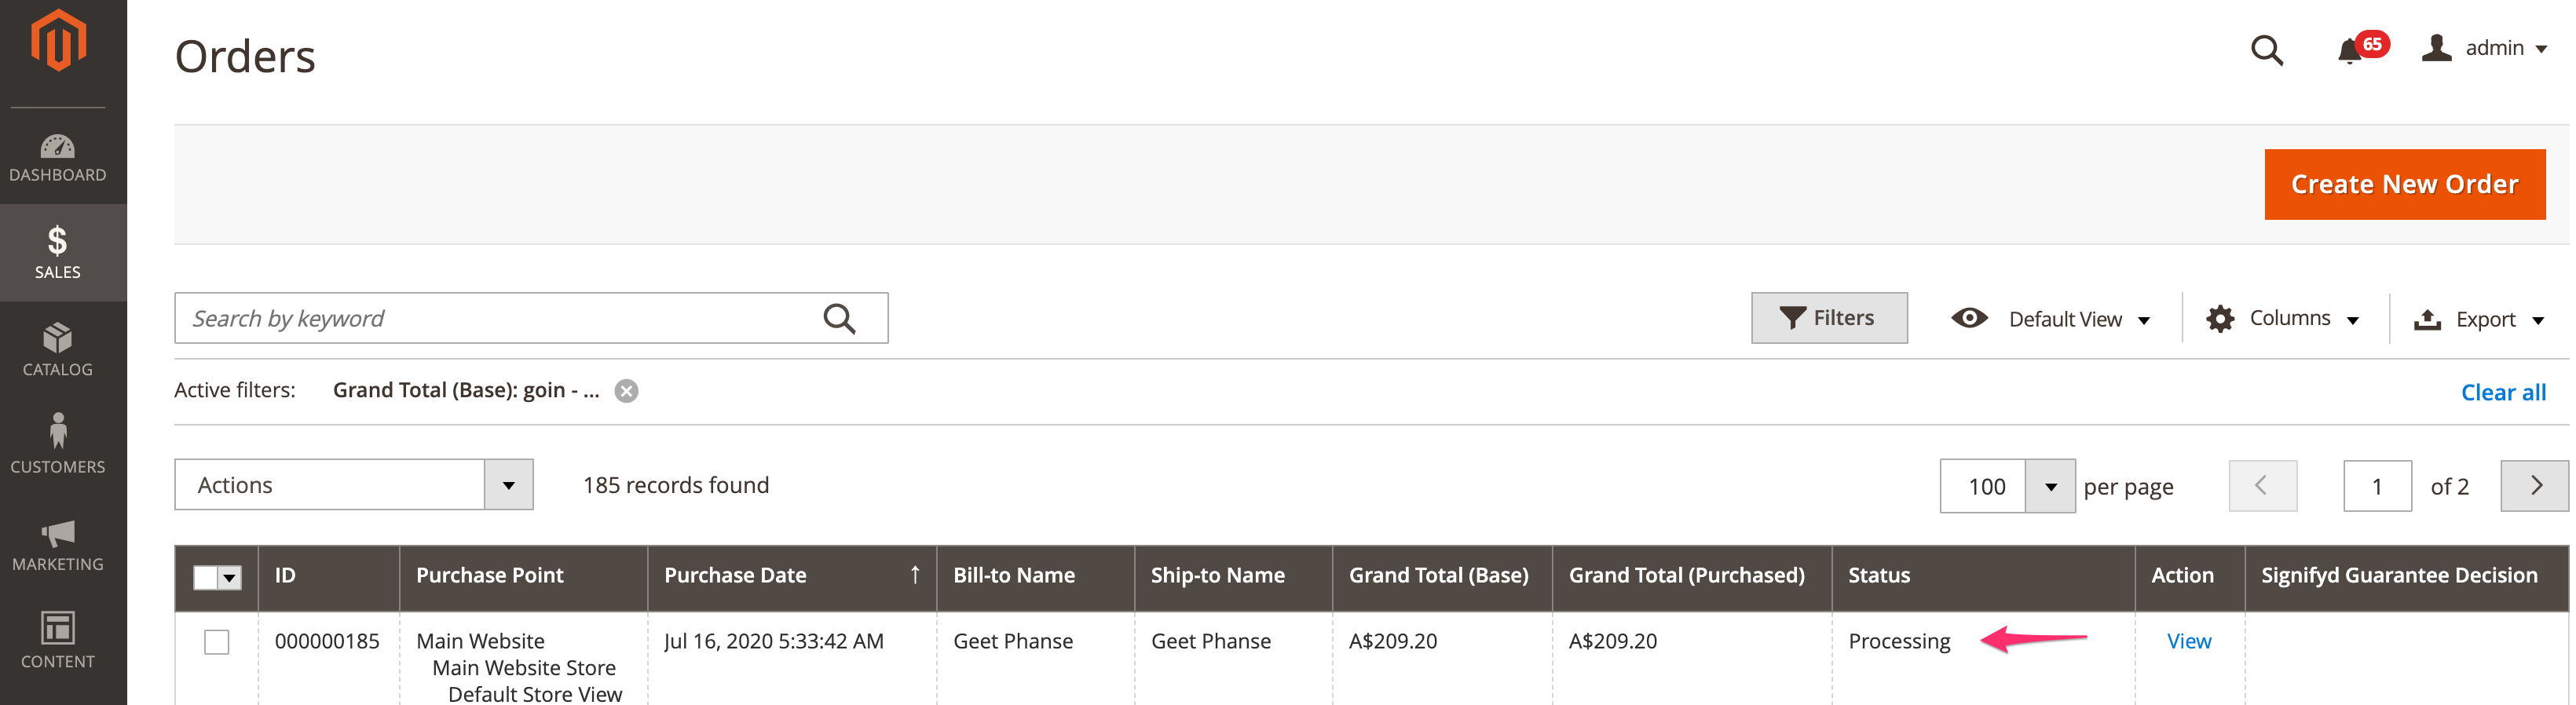Open the Catalog sidebar section
This screenshot has width=2576, height=705.
tap(58, 350)
